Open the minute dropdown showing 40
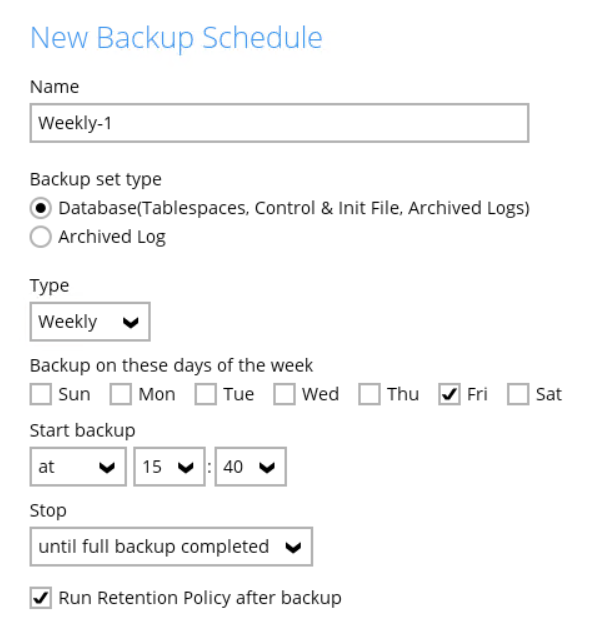Screen dimensions: 594x632 click(251, 467)
